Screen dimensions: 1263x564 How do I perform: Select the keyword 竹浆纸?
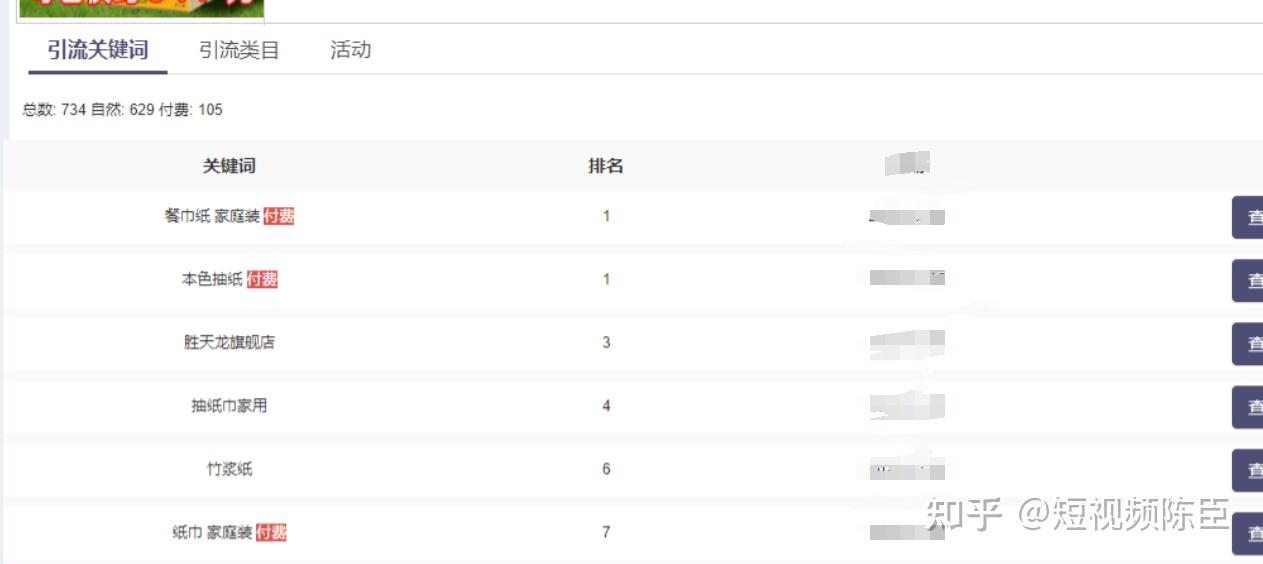tap(229, 469)
